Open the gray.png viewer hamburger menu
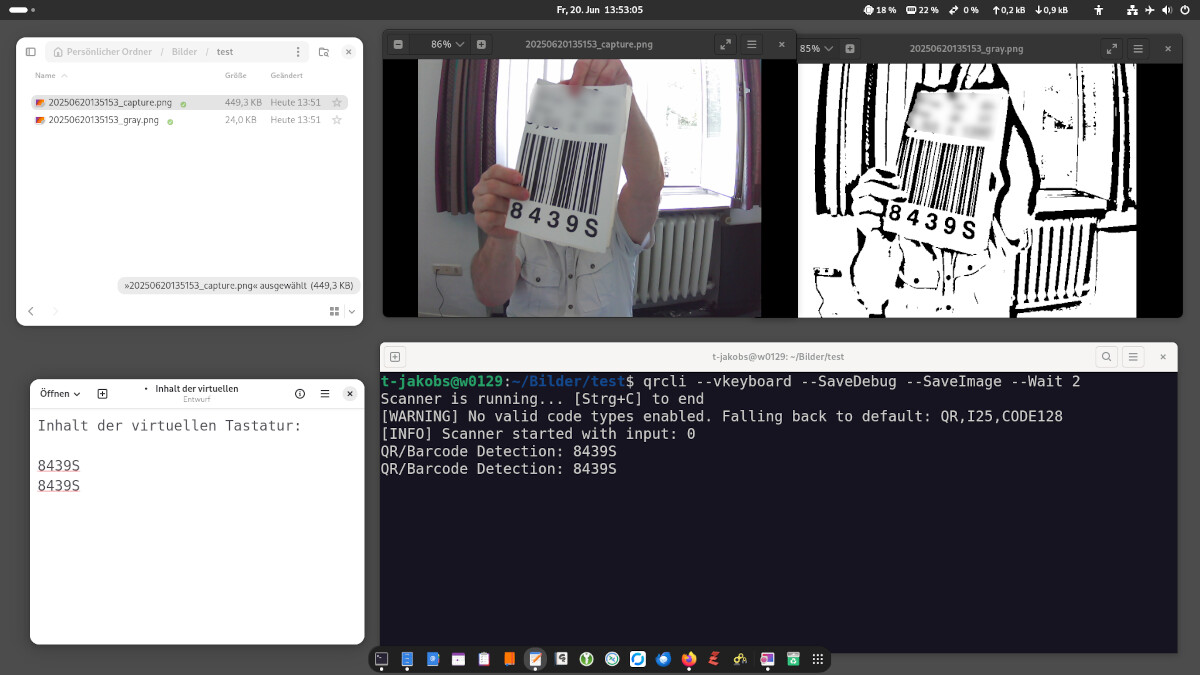1200x675 pixels. (x=1138, y=48)
